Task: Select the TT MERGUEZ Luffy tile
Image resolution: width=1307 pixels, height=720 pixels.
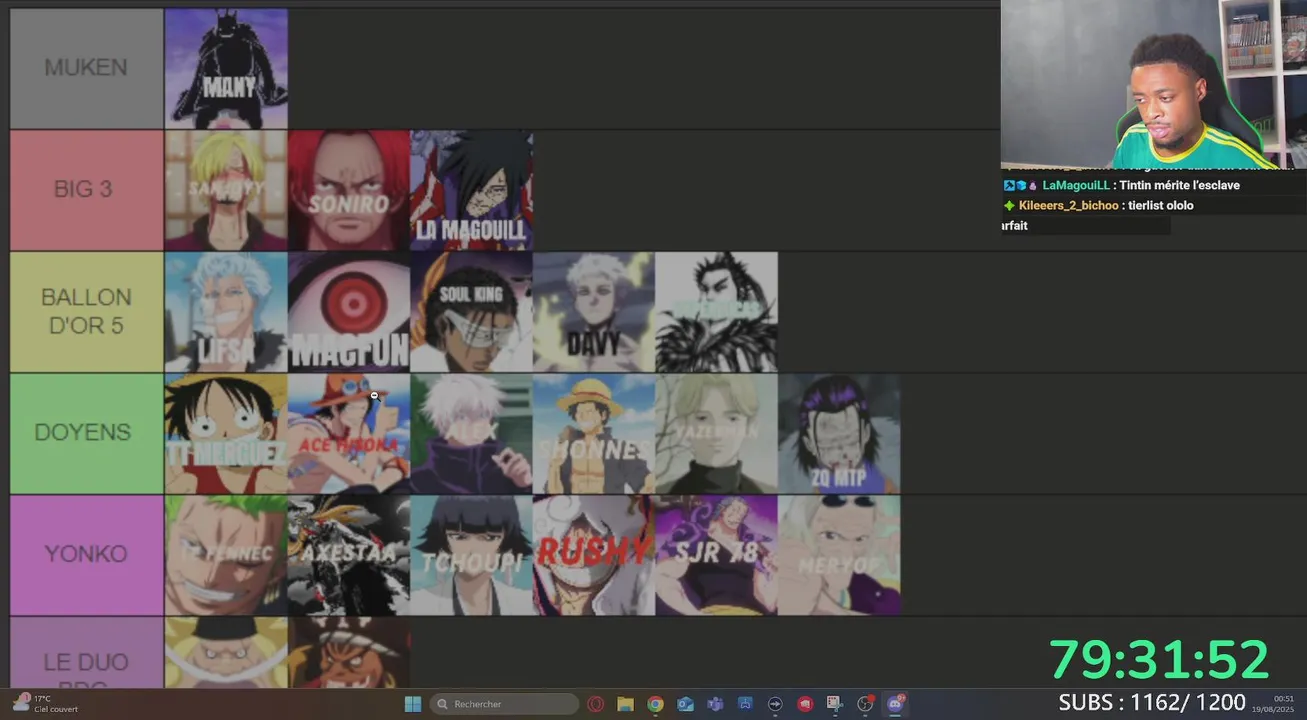Action: click(226, 434)
